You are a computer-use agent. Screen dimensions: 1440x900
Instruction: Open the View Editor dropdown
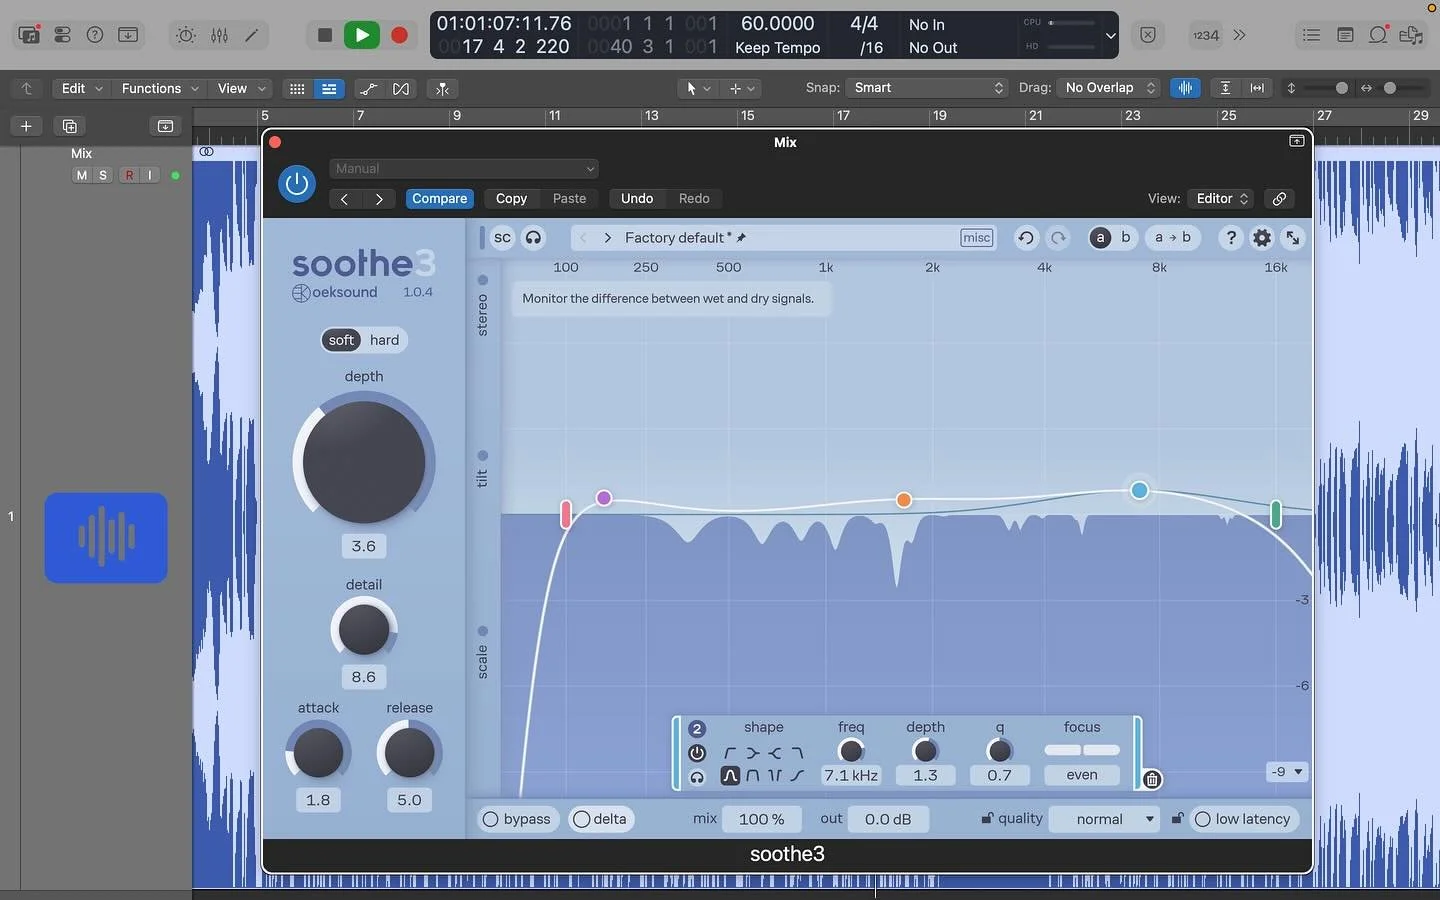click(x=1222, y=198)
